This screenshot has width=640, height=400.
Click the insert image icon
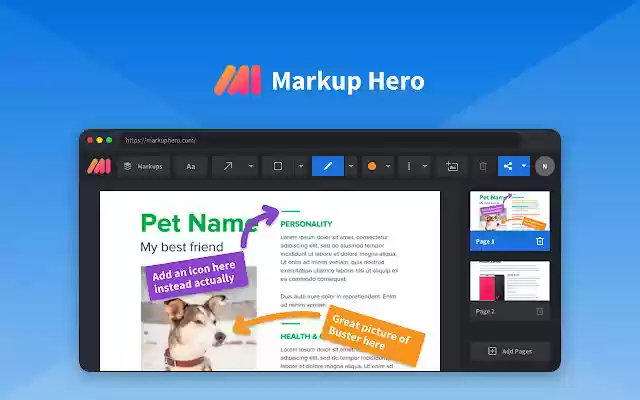[x=452, y=166]
